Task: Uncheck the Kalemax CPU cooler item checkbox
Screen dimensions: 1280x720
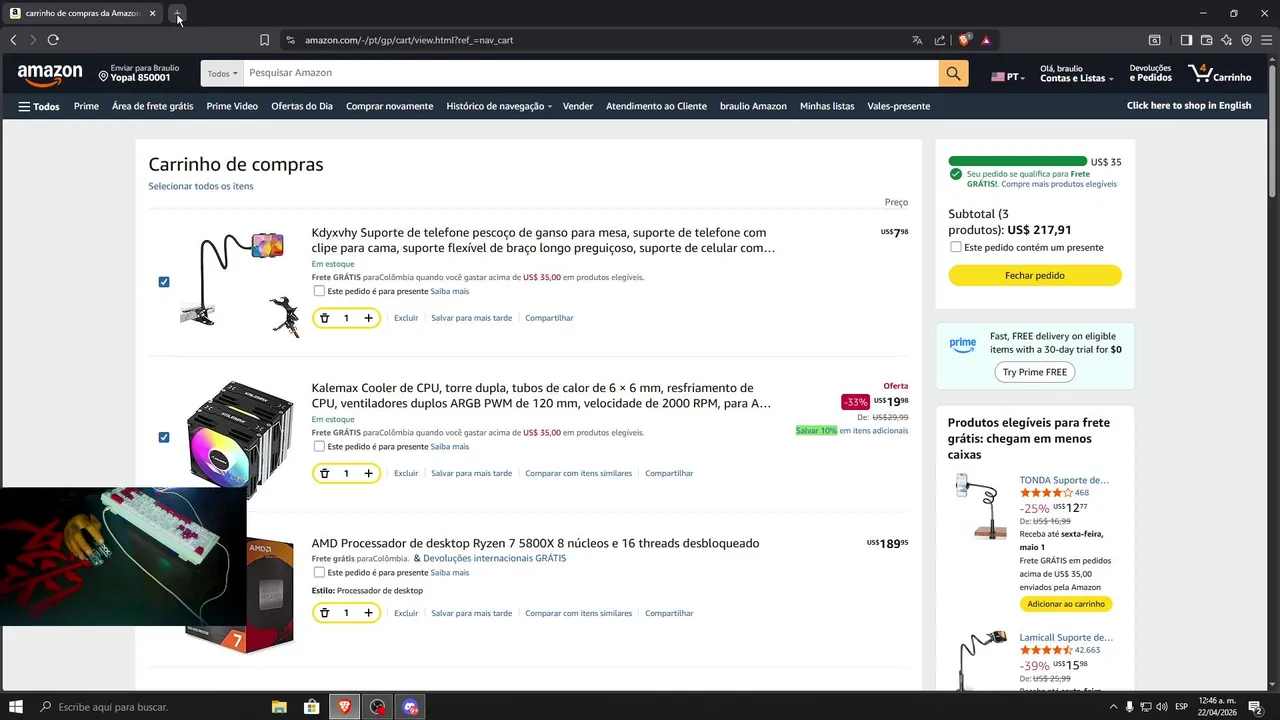Action: 164,437
